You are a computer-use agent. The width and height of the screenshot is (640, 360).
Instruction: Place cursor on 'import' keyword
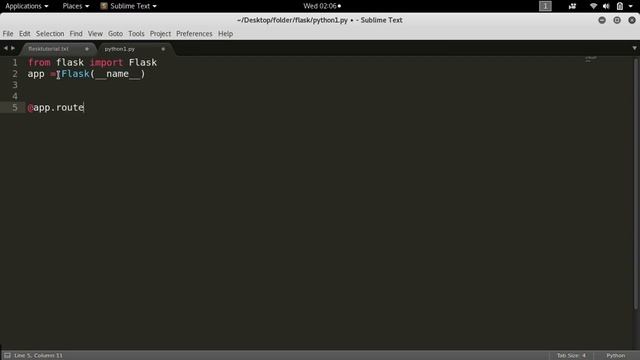(x=106, y=62)
